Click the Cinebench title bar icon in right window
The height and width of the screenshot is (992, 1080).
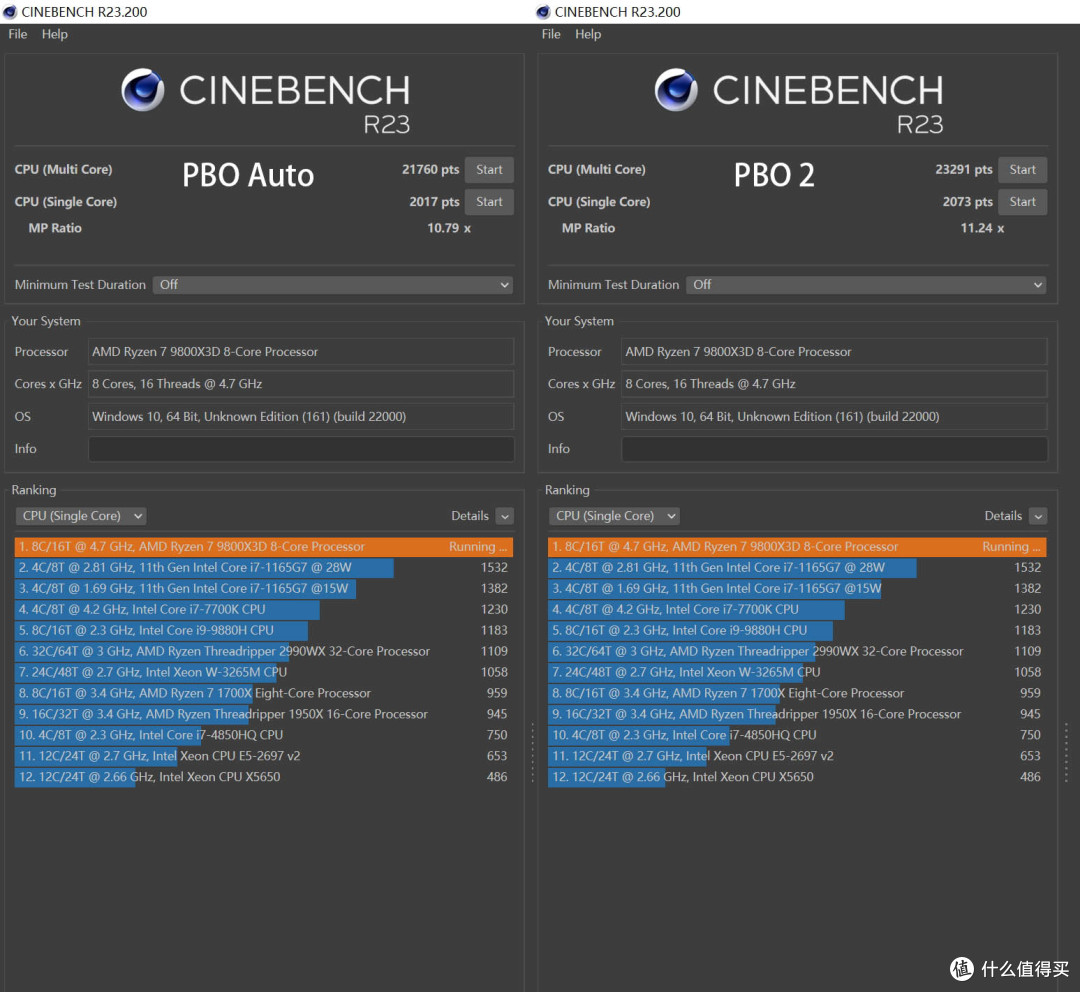(x=543, y=12)
